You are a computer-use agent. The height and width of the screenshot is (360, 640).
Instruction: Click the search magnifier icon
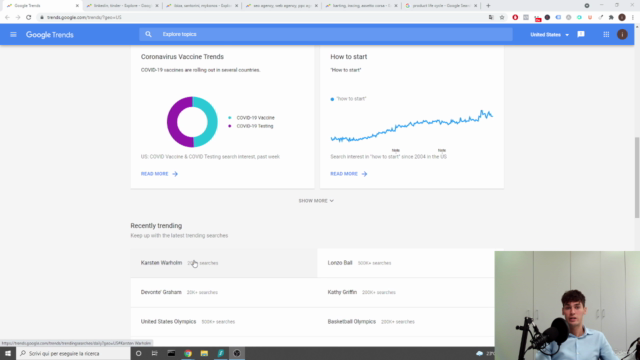149,34
